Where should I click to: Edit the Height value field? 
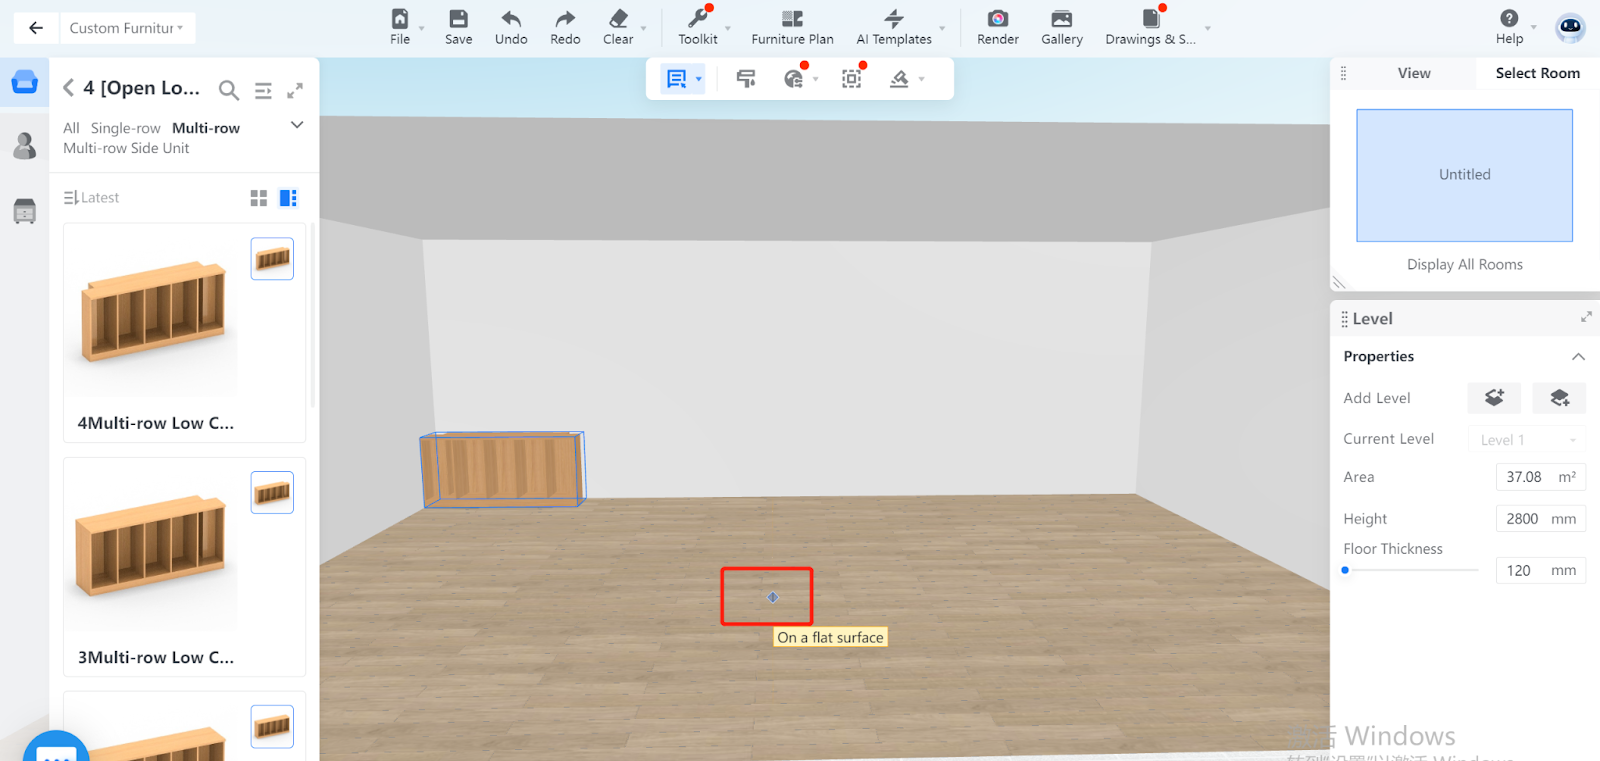[x=1541, y=519]
